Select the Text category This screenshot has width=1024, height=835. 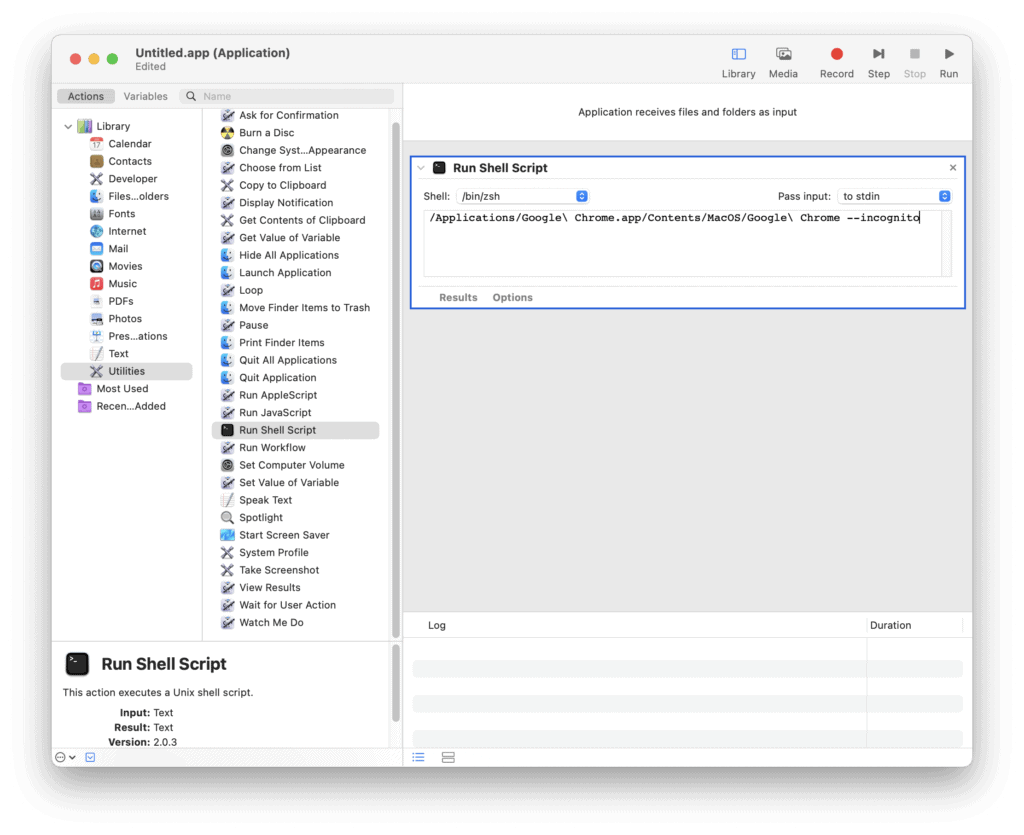118,354
